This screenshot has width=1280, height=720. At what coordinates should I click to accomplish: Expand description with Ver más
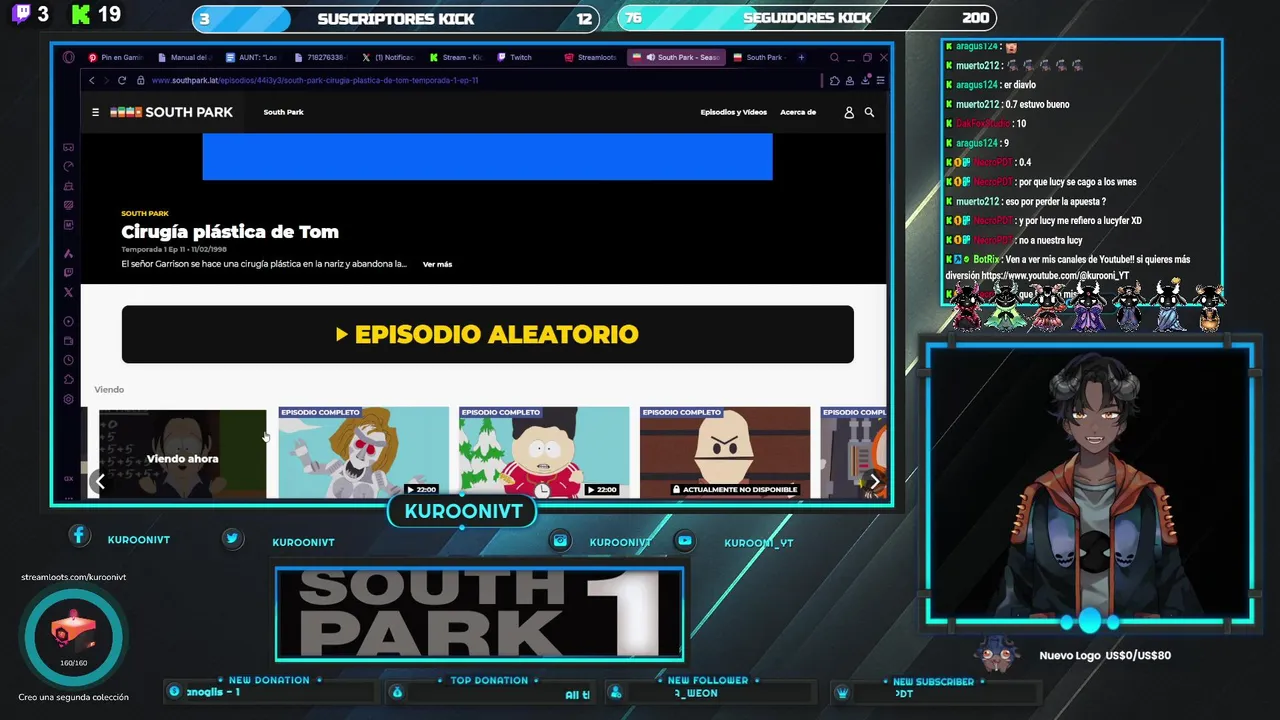click(437, 264)
